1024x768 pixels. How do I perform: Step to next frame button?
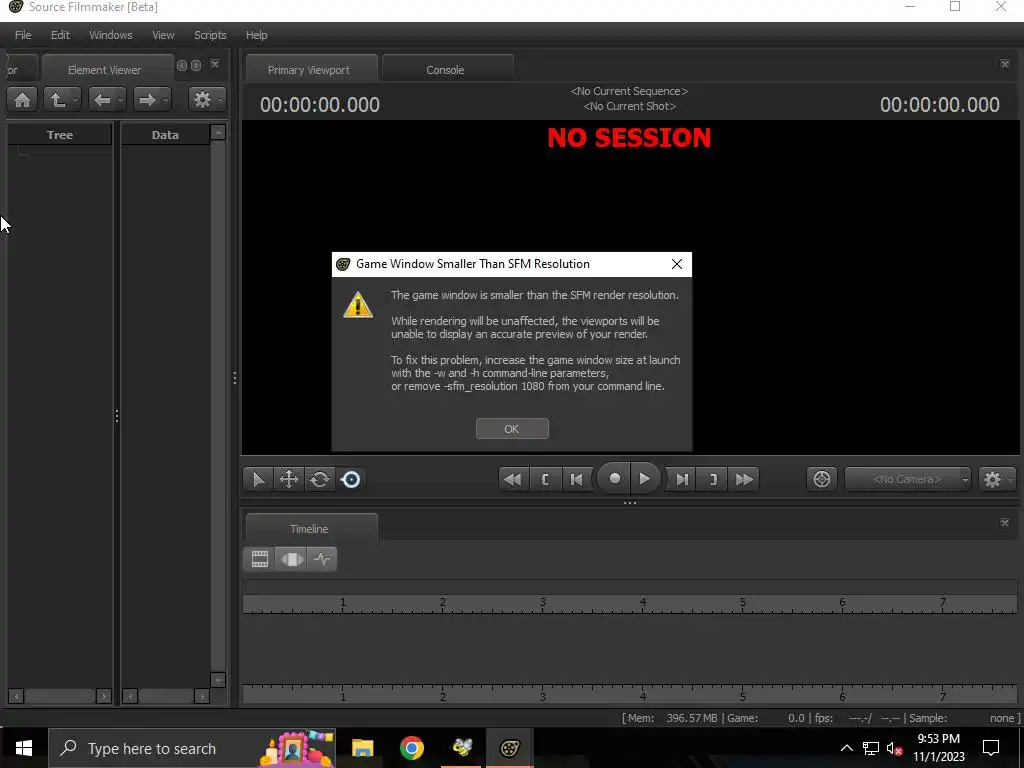682,480
